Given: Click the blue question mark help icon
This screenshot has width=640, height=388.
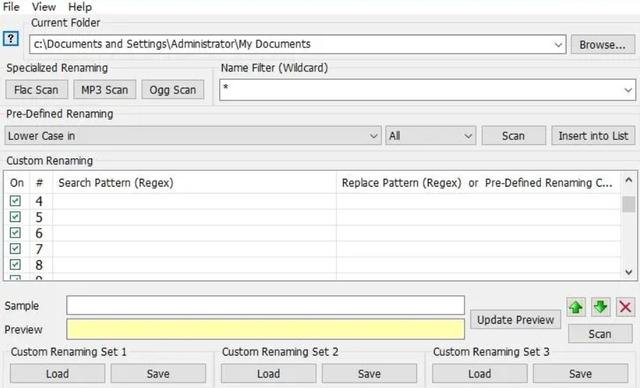Looking at the screenshot, I should (x=11, y=39).
